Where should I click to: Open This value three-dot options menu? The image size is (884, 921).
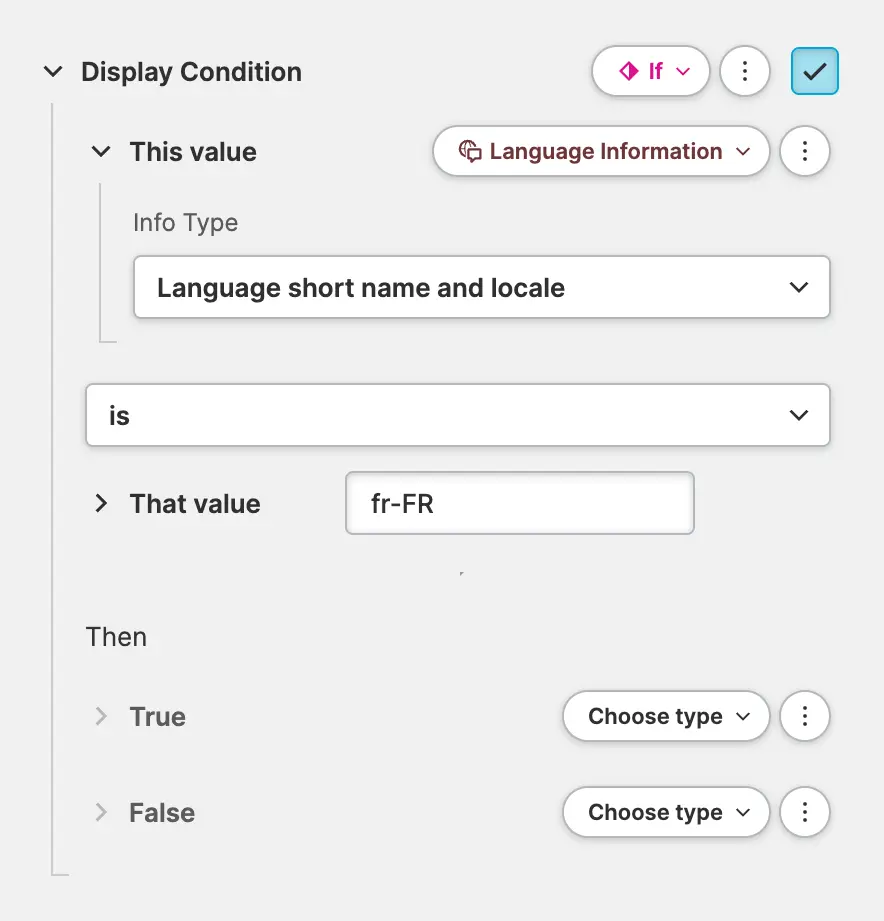point(804,152)
